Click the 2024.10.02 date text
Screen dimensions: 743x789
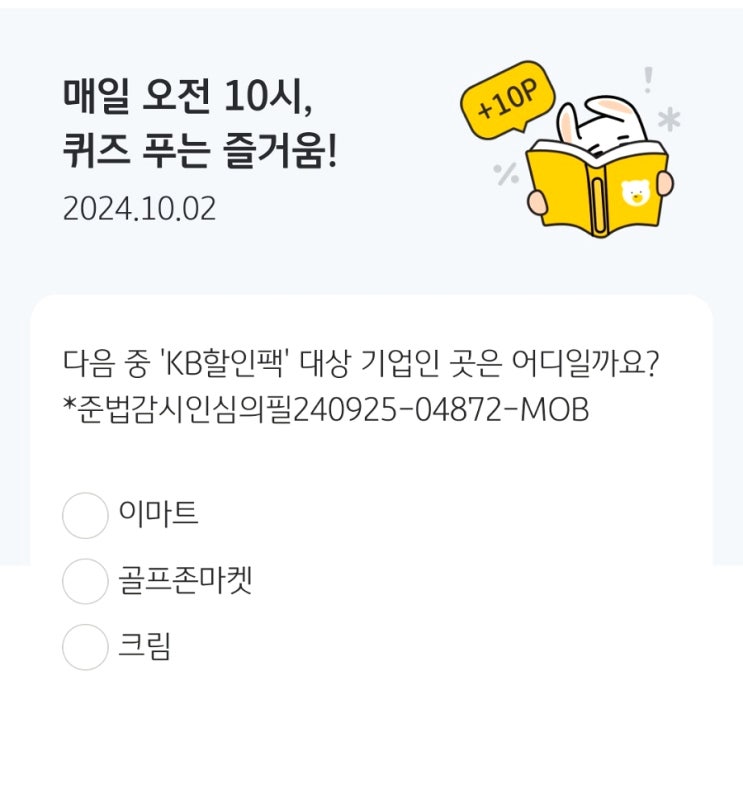(x=139, y=208)
